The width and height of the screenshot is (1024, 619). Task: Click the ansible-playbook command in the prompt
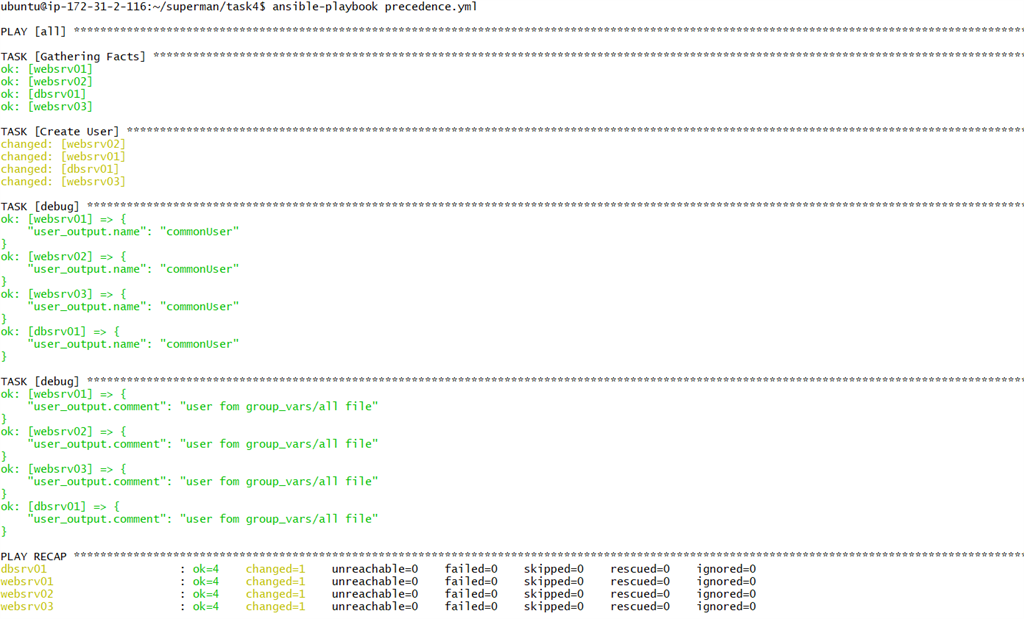322,6
